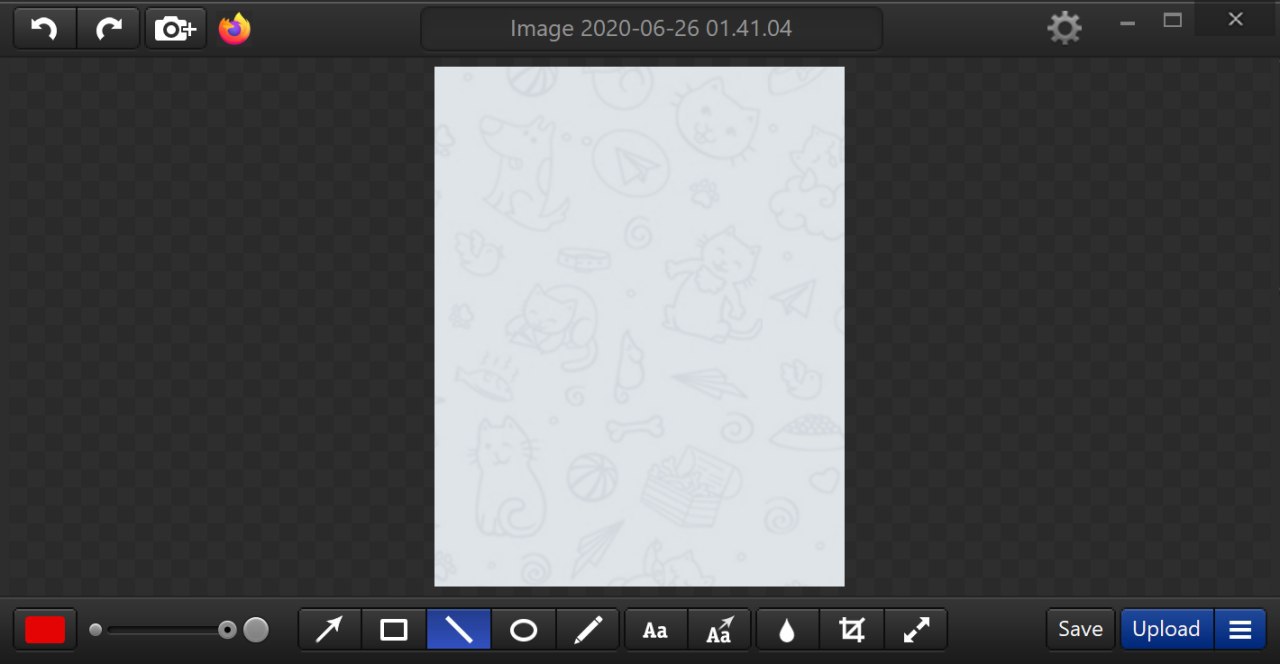Select the Resize image tool
This screenshot has height=664, width=1280.
coord(916,630)
